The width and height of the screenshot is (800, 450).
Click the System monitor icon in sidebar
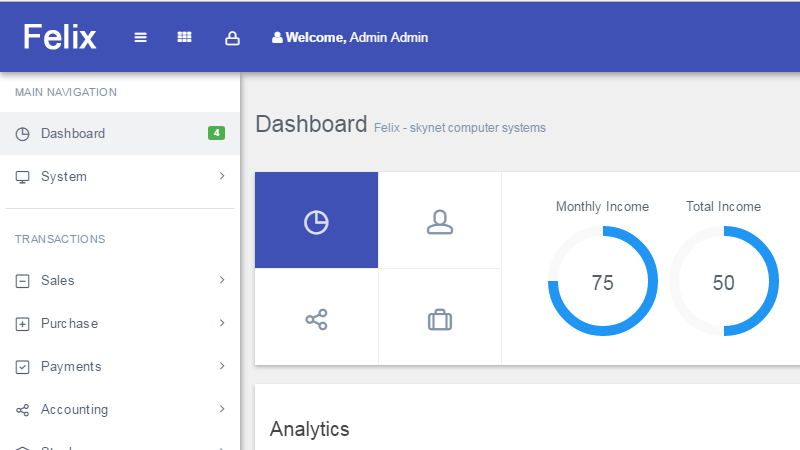[x=23, y=177]
